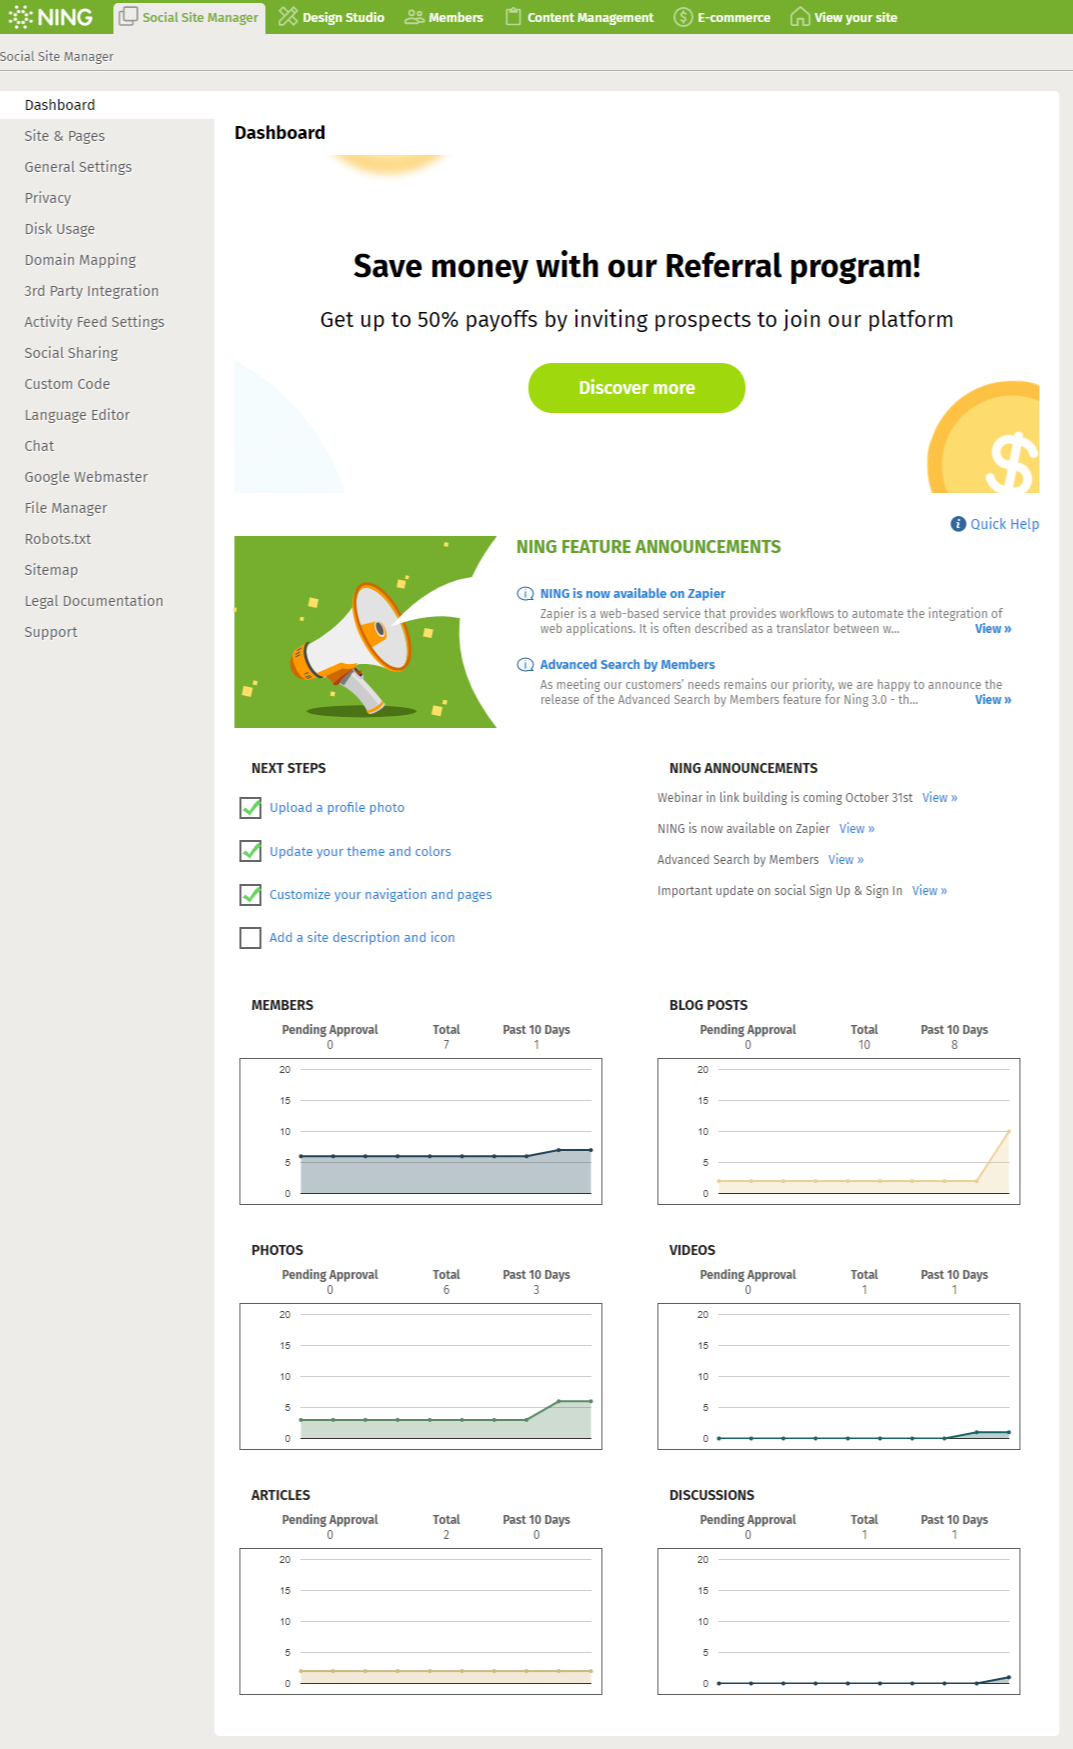Select Social Site Manager tab
The width and height of the screenshot is (1073, 1749).
coord(190,18)
